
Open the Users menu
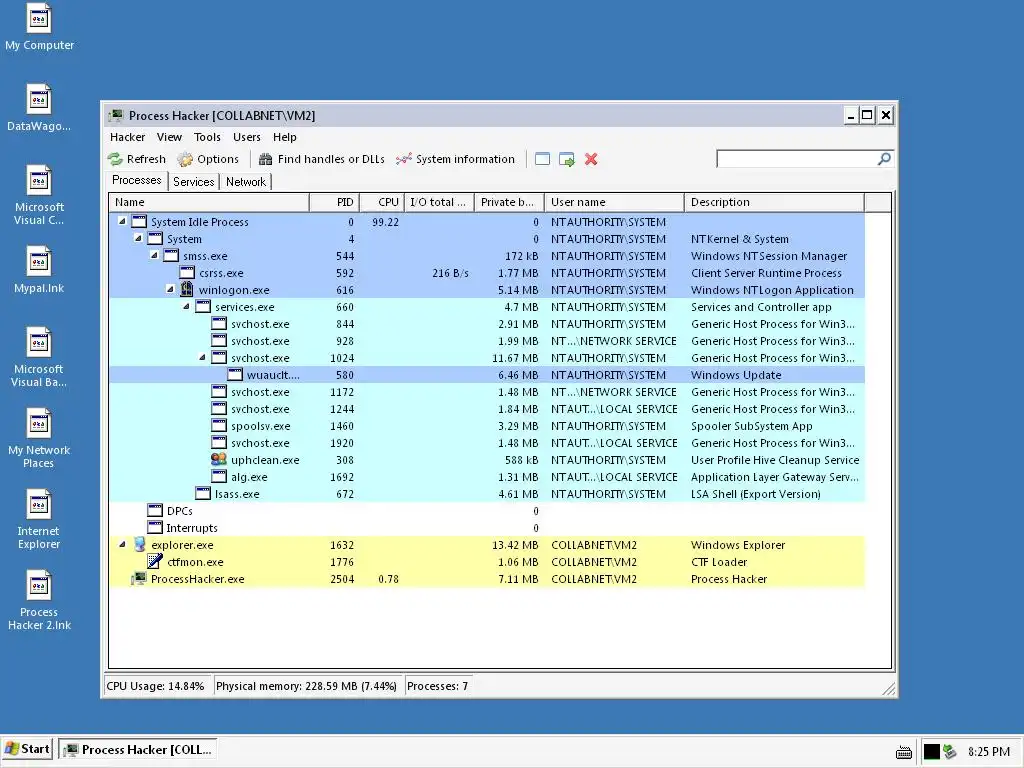(247, 137)
